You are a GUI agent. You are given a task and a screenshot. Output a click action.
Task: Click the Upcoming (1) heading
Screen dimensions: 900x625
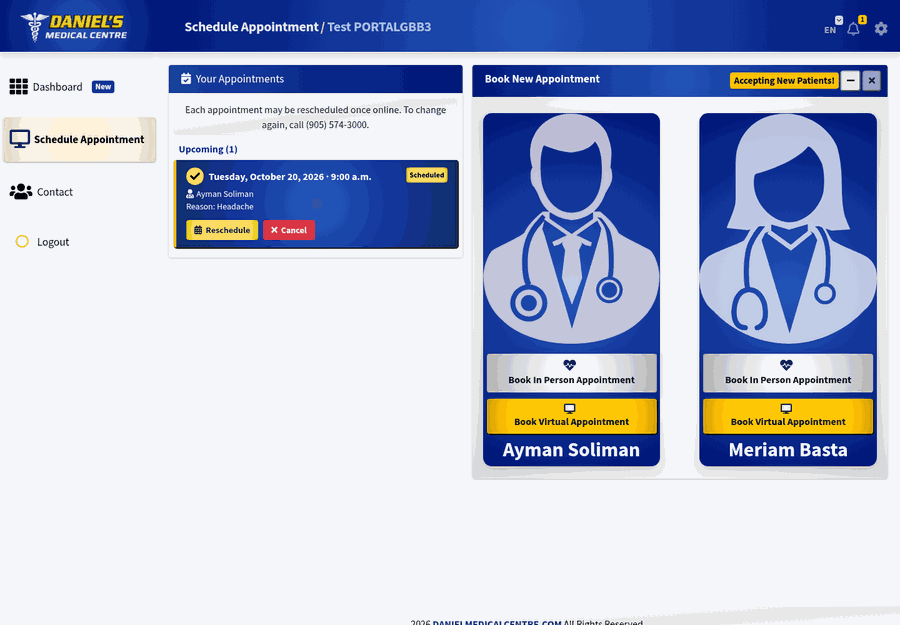tap(208, 149)
